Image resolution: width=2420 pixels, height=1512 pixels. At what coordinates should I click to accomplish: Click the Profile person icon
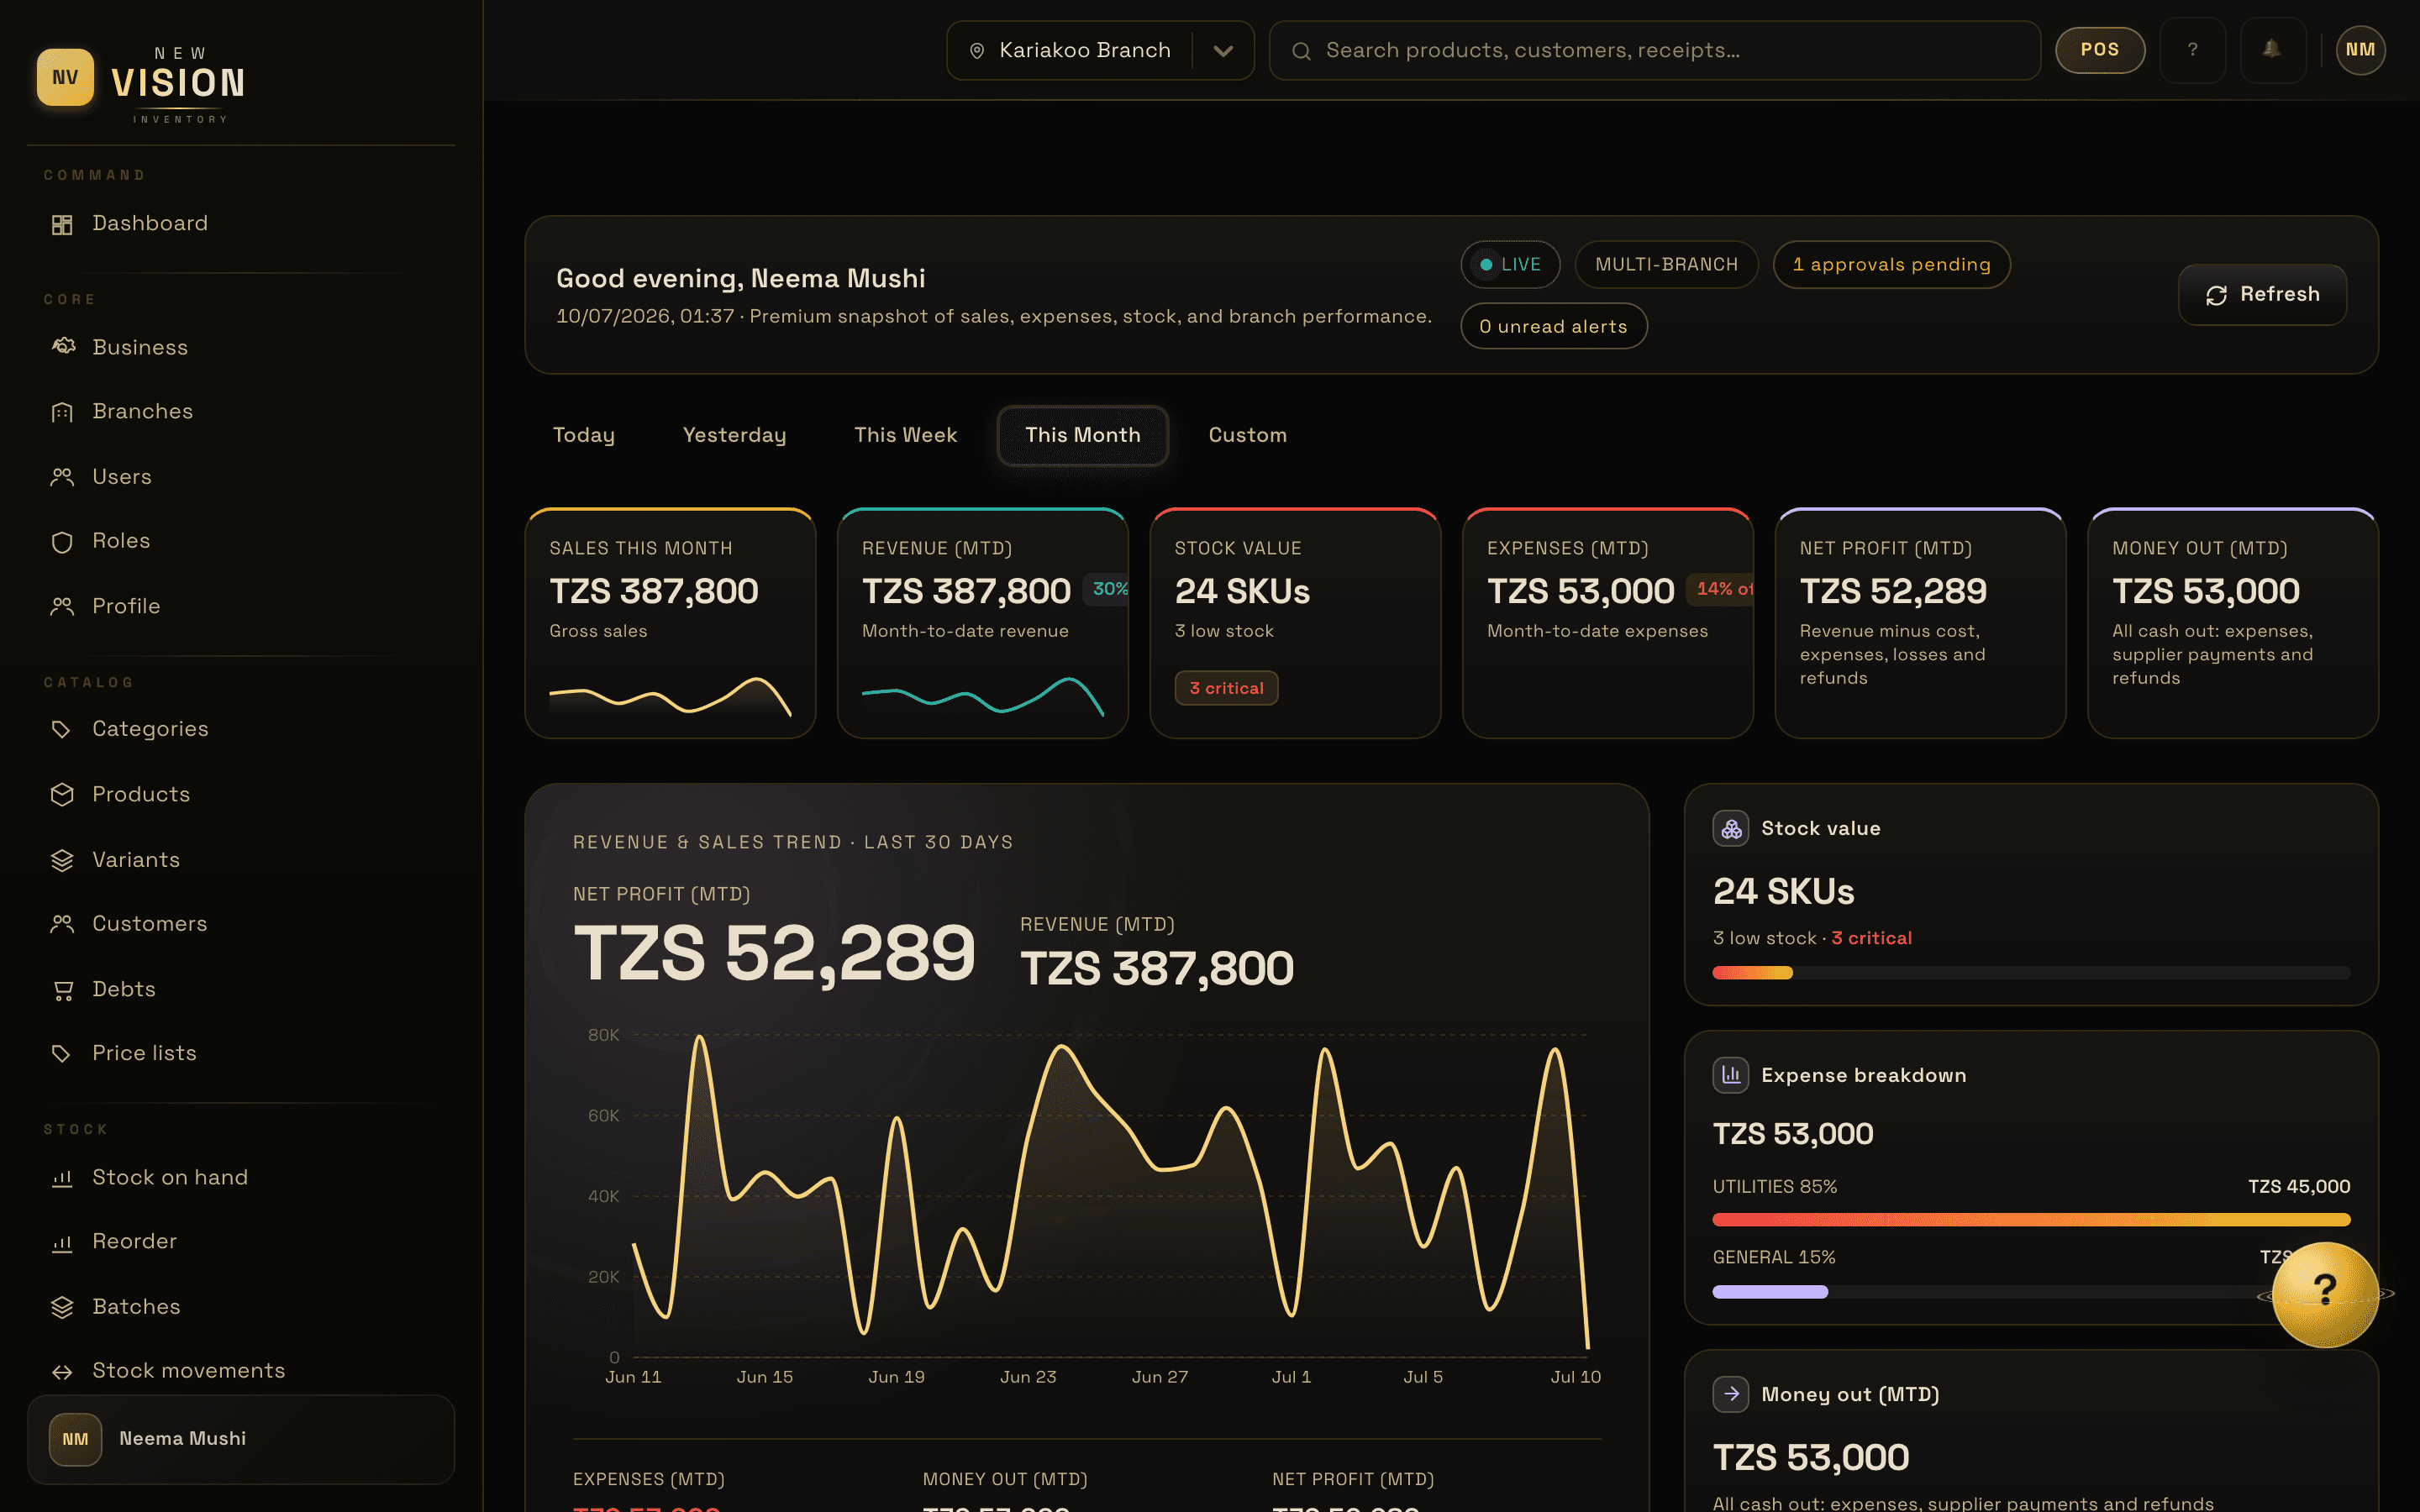62,606
